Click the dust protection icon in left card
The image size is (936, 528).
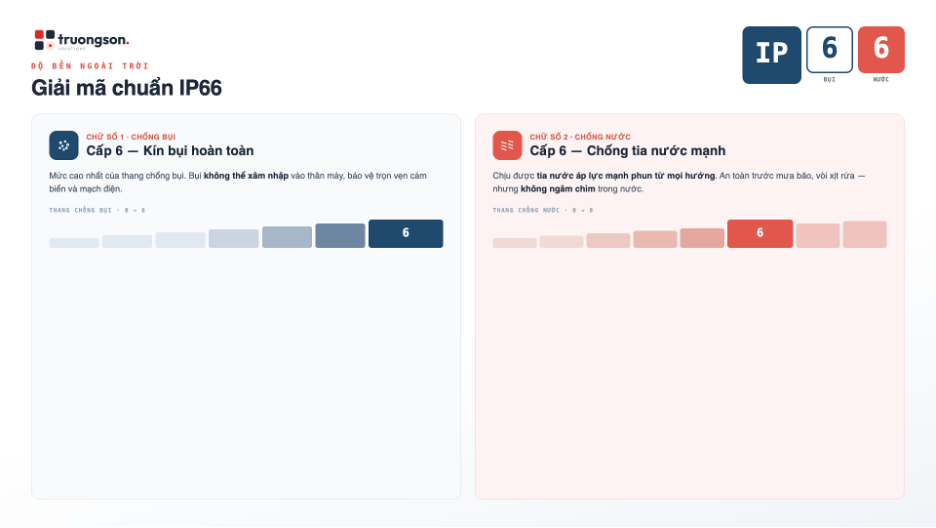[64, 145]
